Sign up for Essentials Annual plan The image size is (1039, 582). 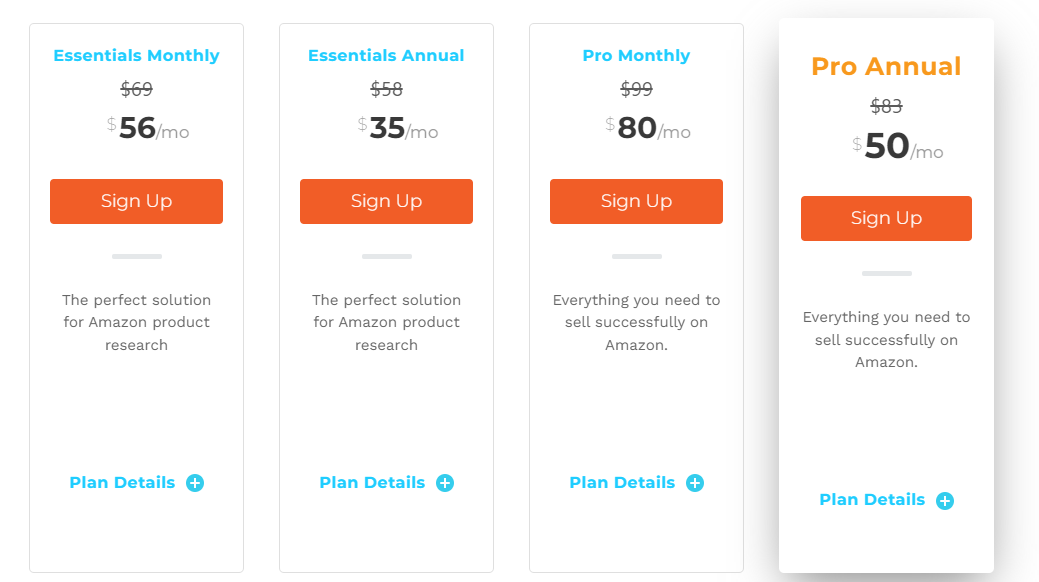(x=386, y=202)
